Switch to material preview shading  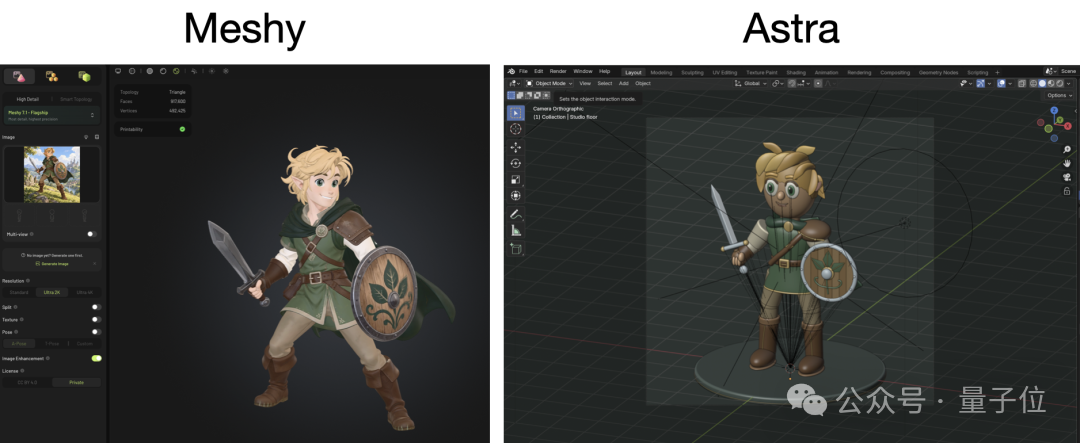[1051, 83]
